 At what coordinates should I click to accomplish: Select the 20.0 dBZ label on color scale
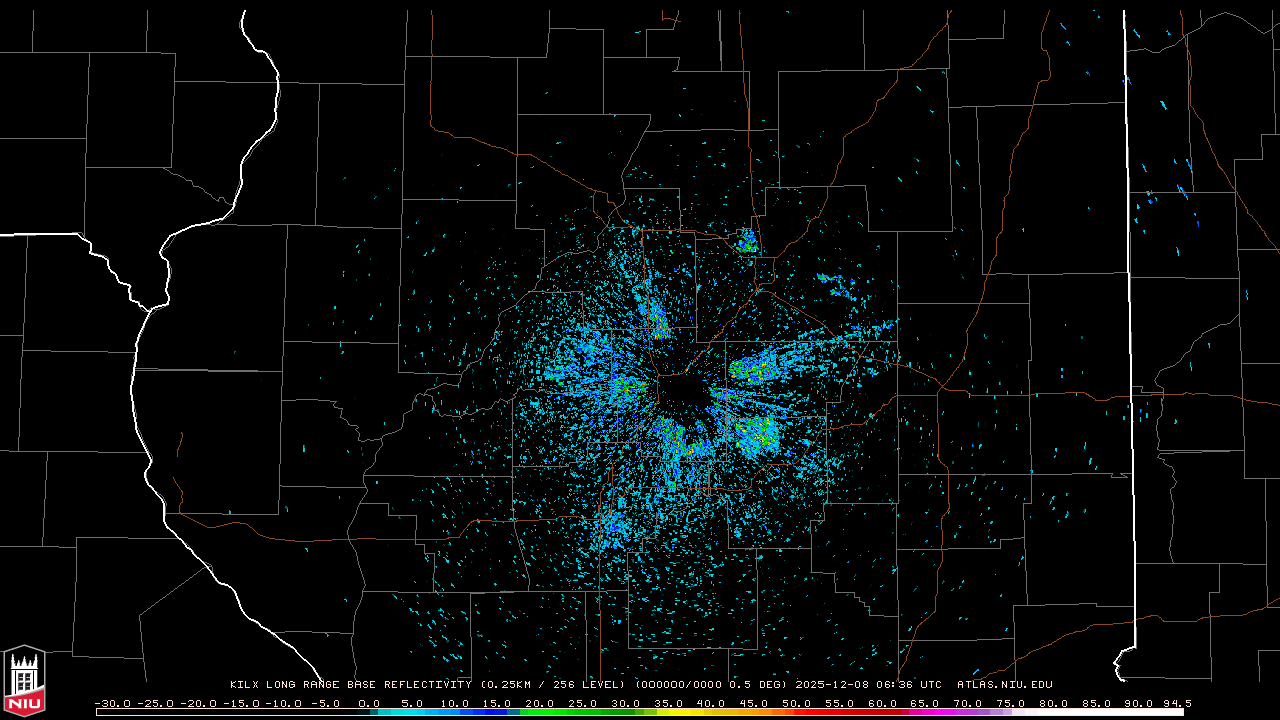click(539, 703)
